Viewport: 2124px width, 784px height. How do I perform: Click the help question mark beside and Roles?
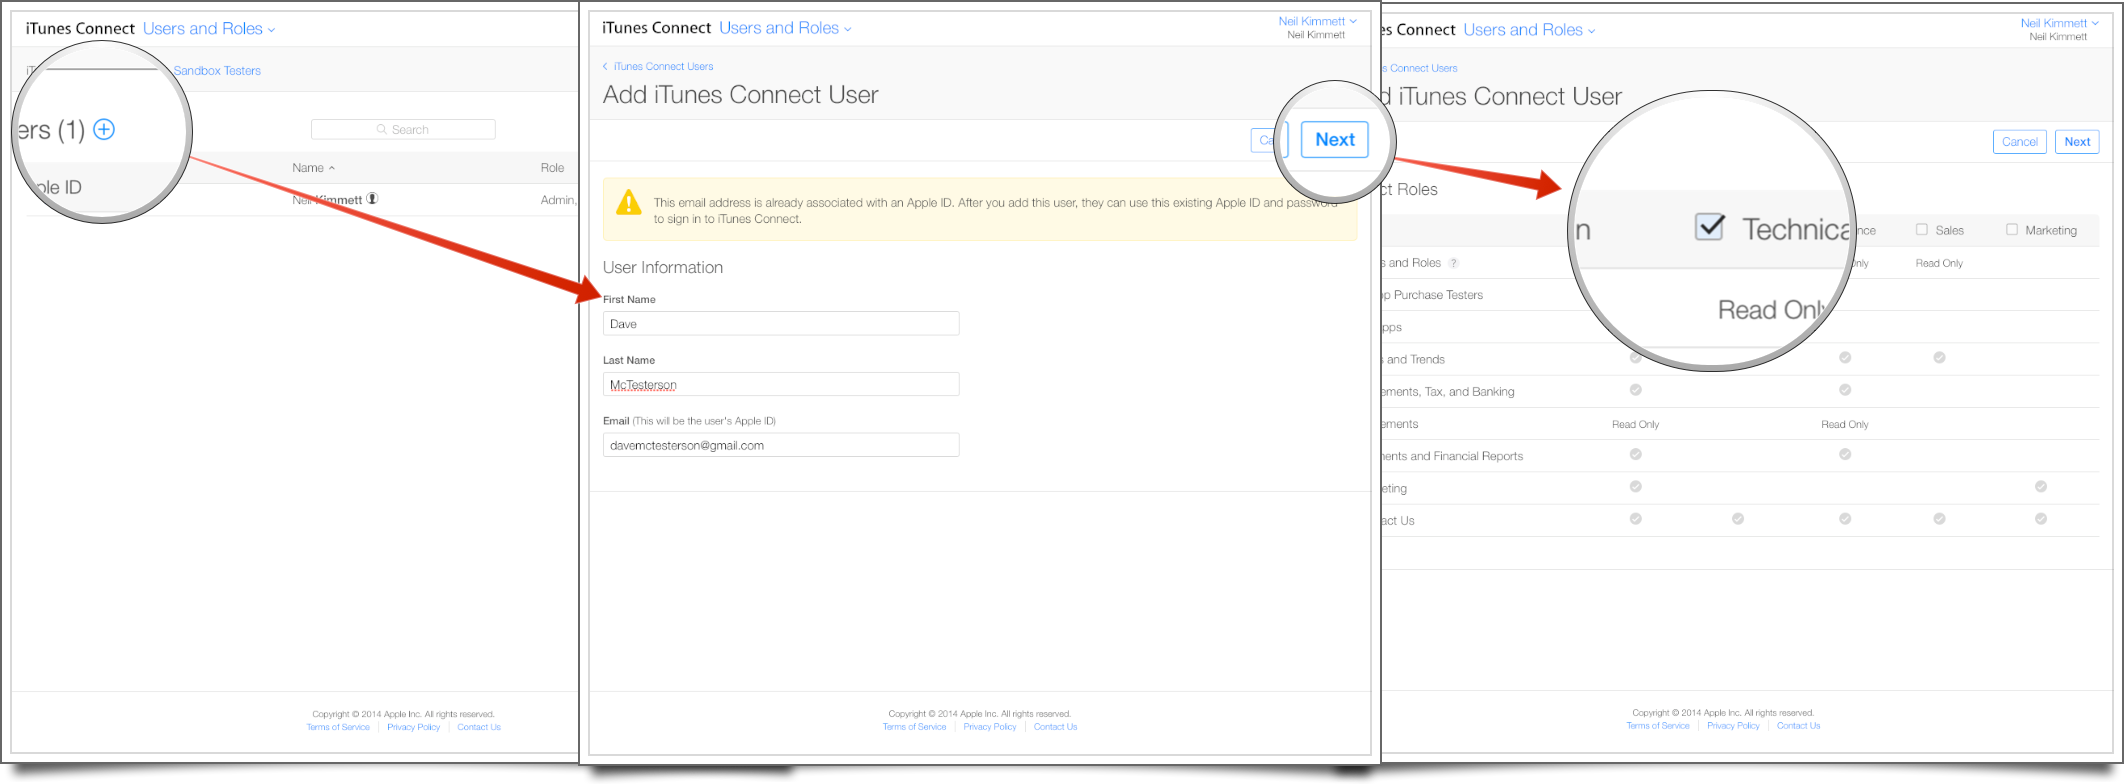pos(1453,264)
